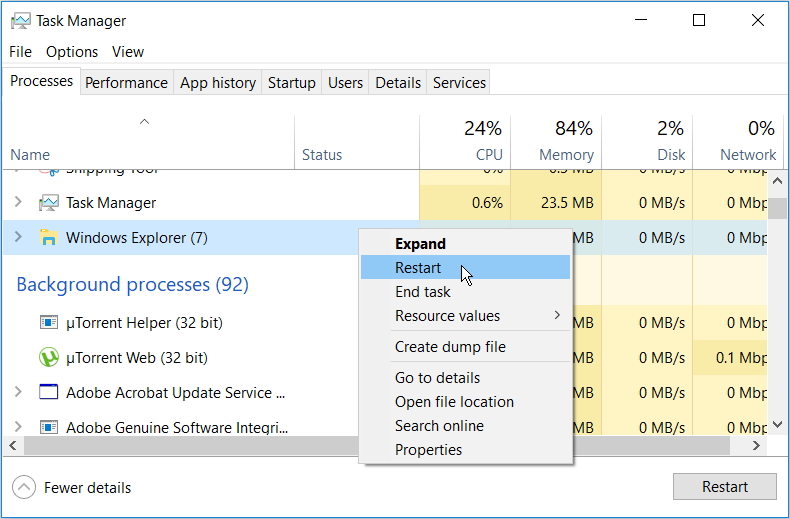The width and height of the screenshot is (790, 519).
Task: Click the Task Manager process icon
Action: point(48,203)
